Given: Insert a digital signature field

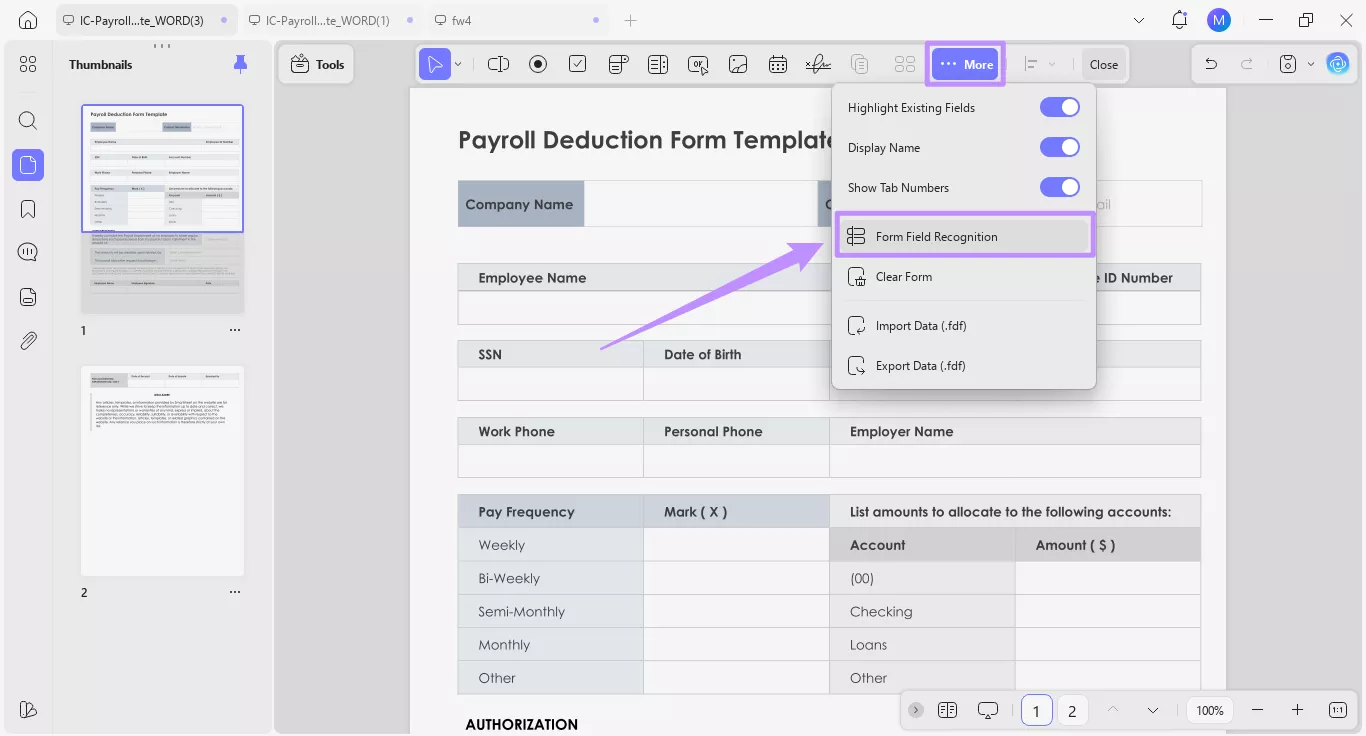Looking at the screenshot, I should click(x=818, y=64).
